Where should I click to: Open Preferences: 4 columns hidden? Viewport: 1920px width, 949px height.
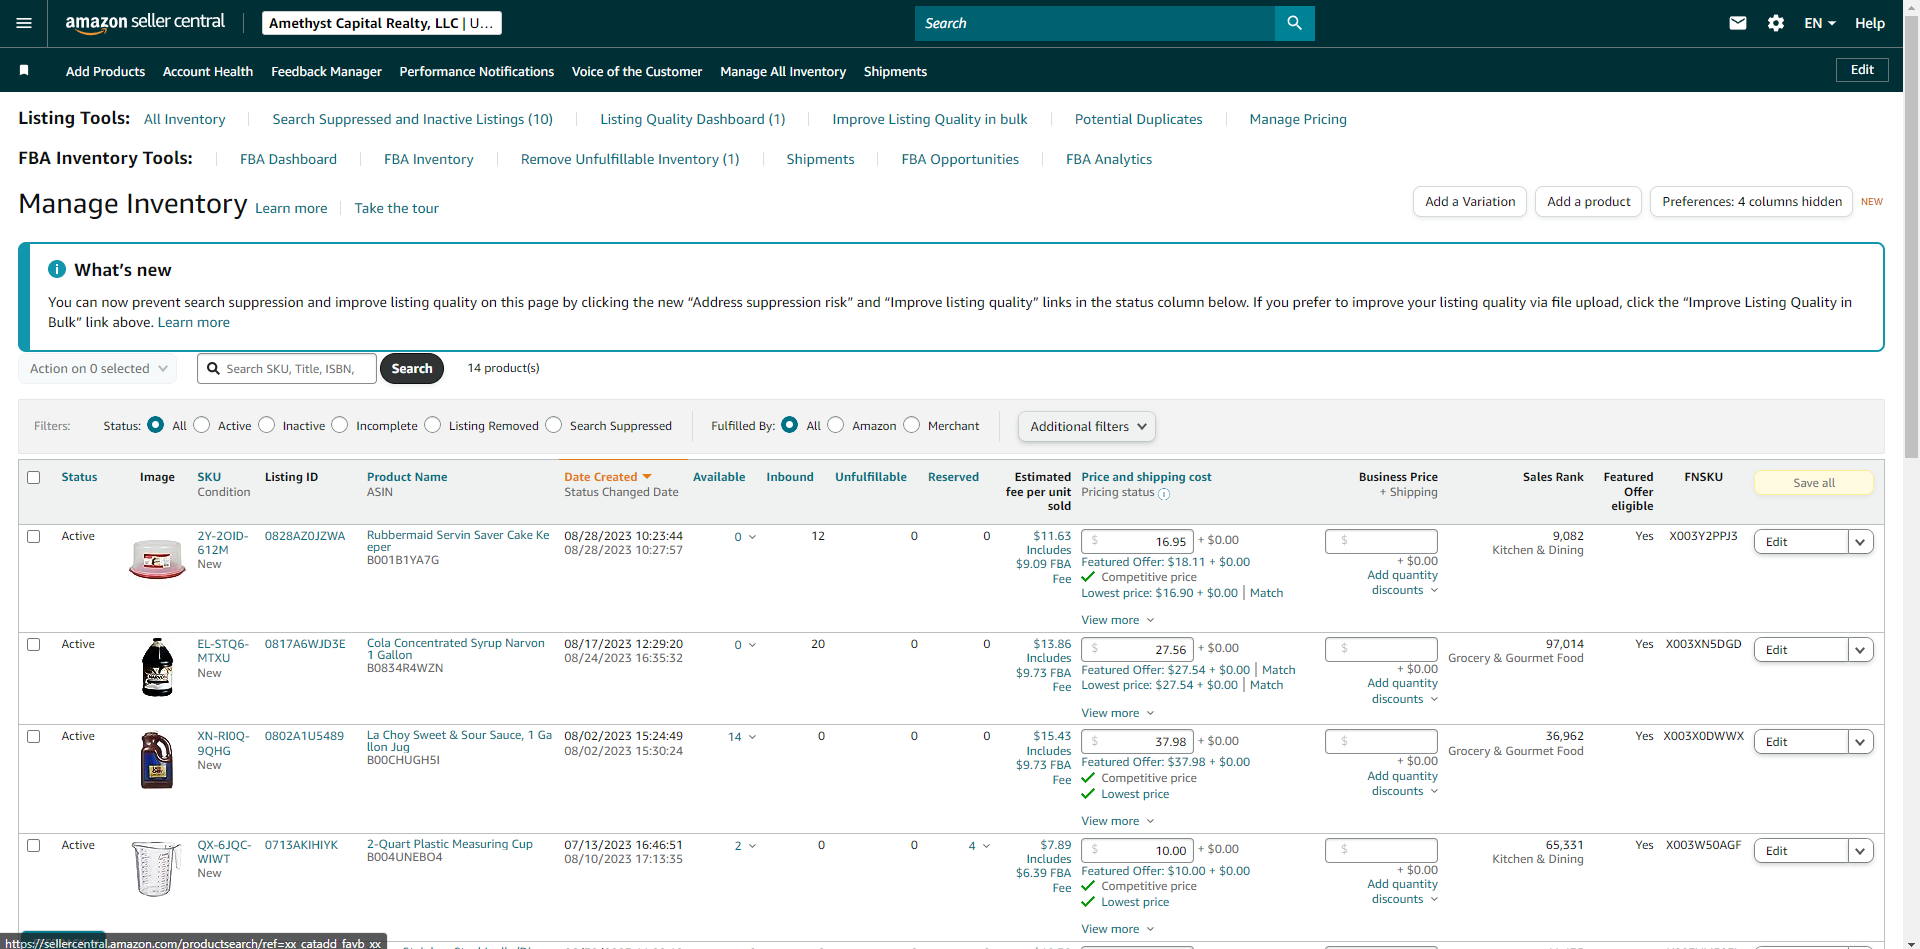[x=1752, y=202]
